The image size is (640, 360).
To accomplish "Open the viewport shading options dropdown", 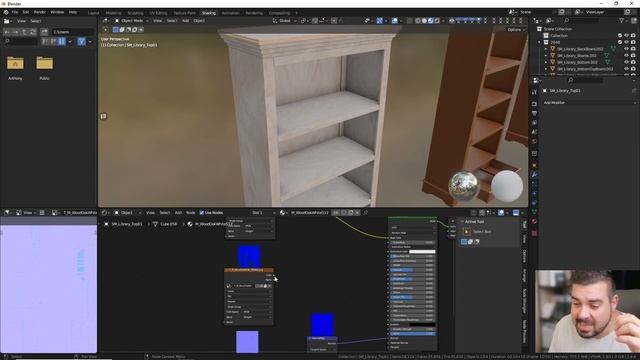I will coord(443,20).
